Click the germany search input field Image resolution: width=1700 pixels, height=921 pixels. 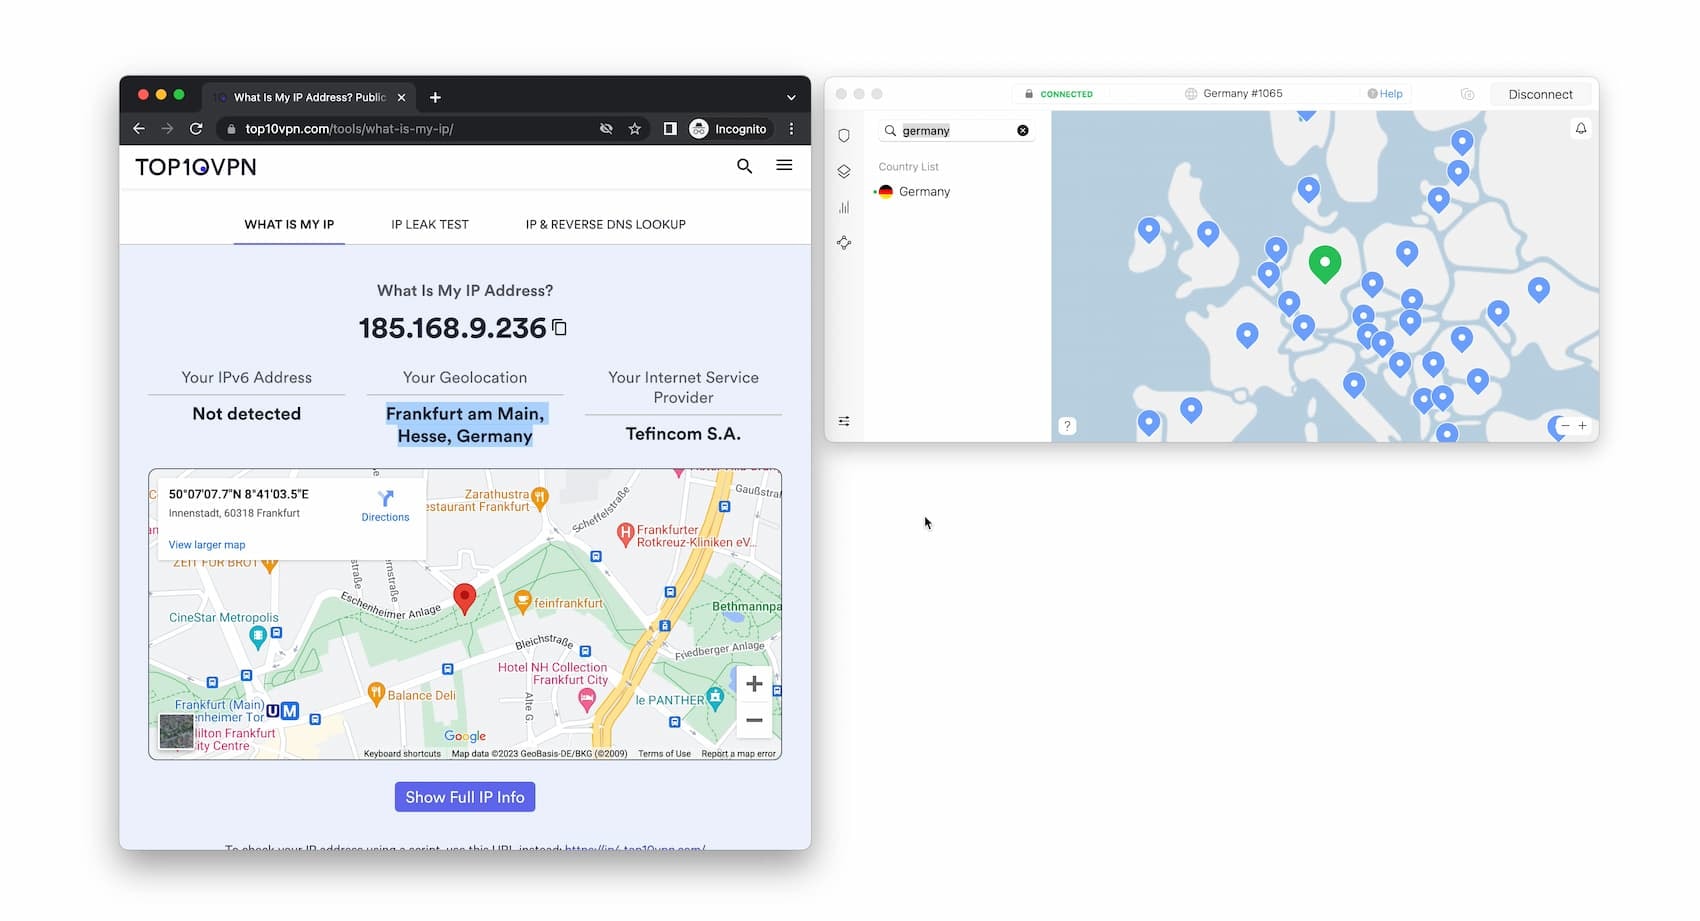[955, 130]
